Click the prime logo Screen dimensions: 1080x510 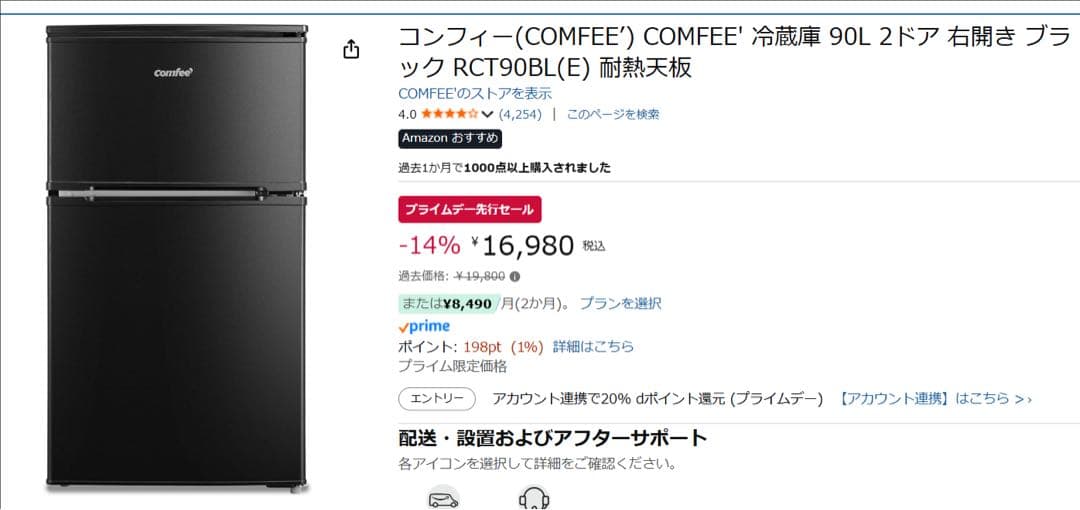pyautogui.click(x=424, y=326)
